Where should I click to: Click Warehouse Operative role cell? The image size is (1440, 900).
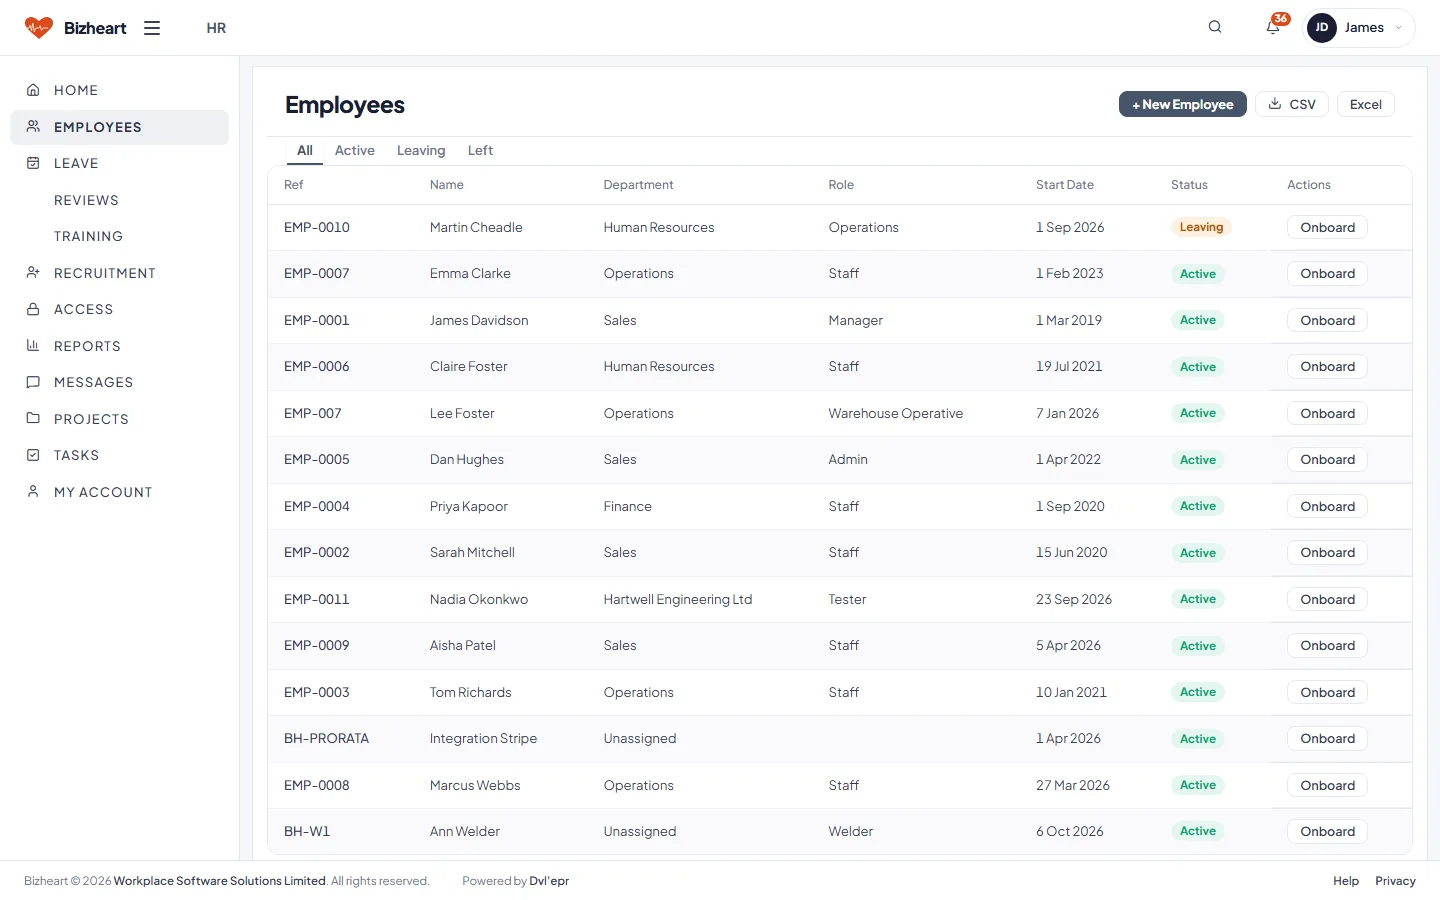tap(895, 413)
